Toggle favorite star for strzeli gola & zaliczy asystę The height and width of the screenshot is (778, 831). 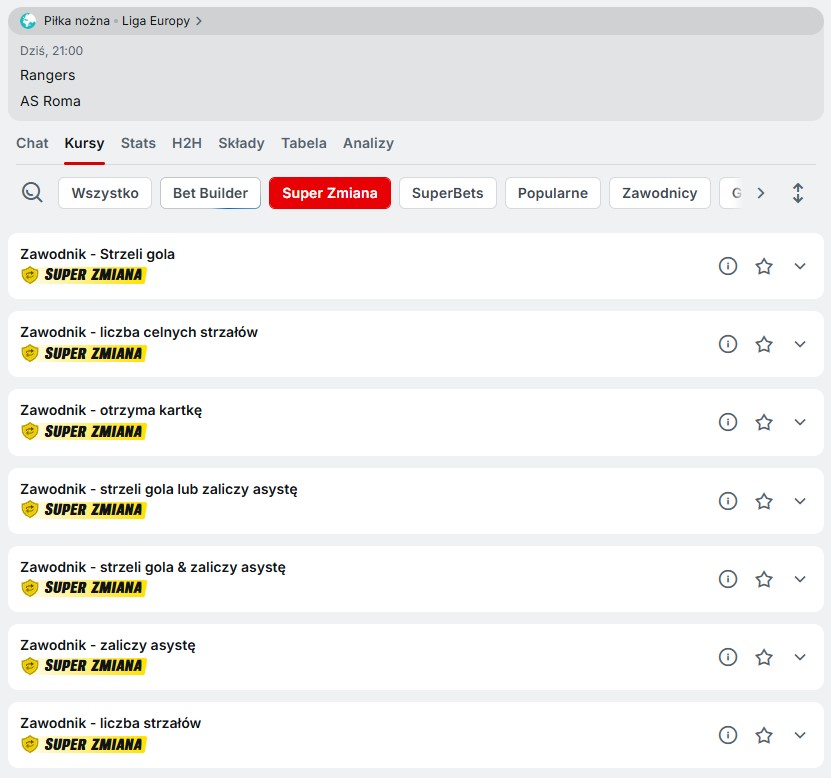pyautogui.click(x=764, y=579)
